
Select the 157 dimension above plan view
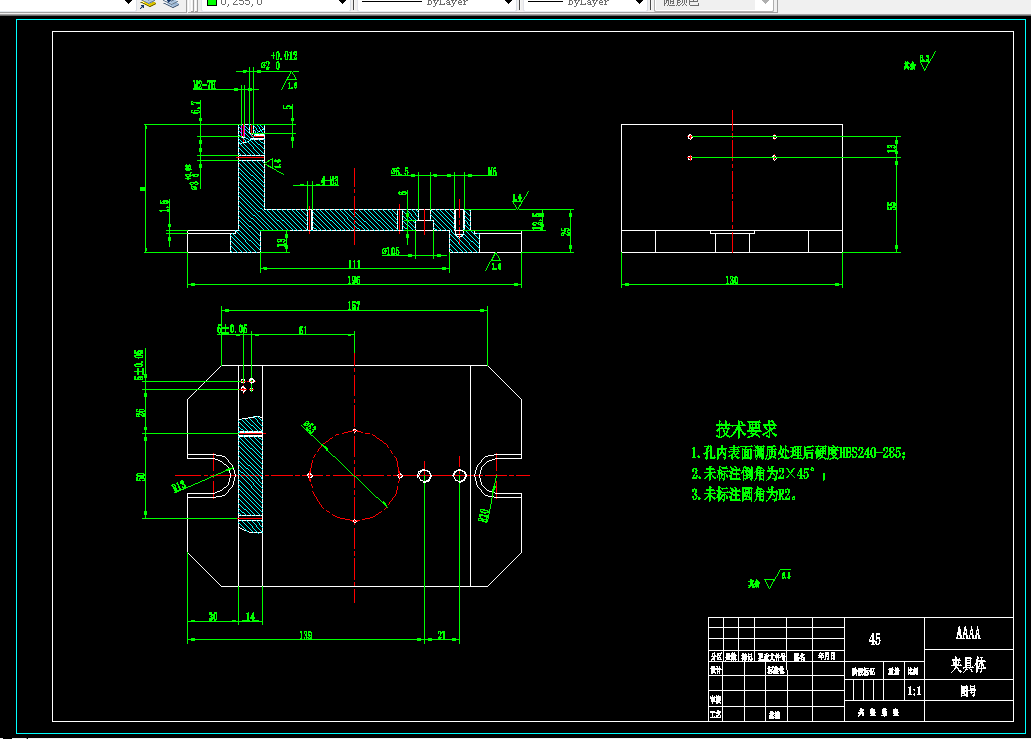coord(354,306)
